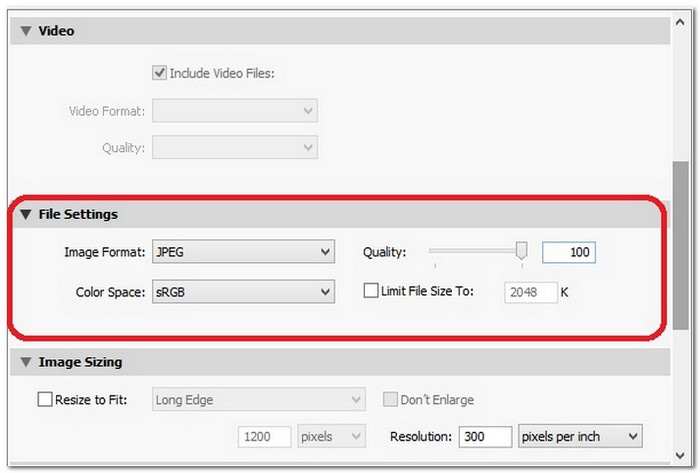The image size is (700, 473).
Task: Open the video Quality dropdown
Action: coord(234,148)
